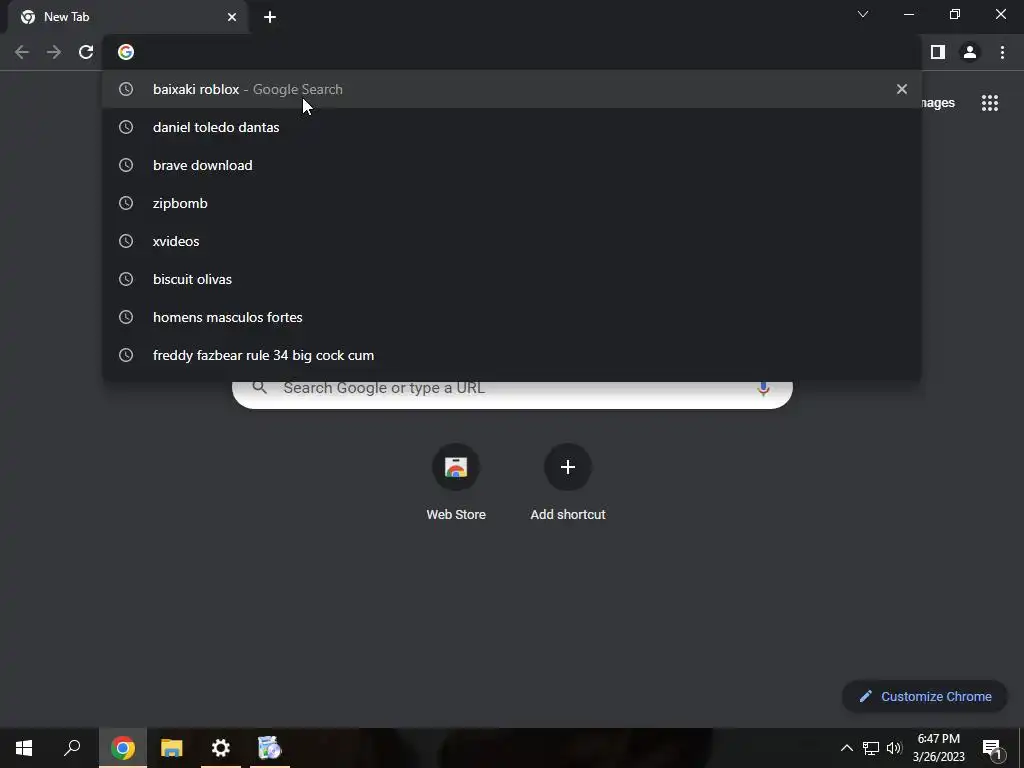Open the Settings gear in the taskbar
The image size is (1024, 768).
coord(221,748)
